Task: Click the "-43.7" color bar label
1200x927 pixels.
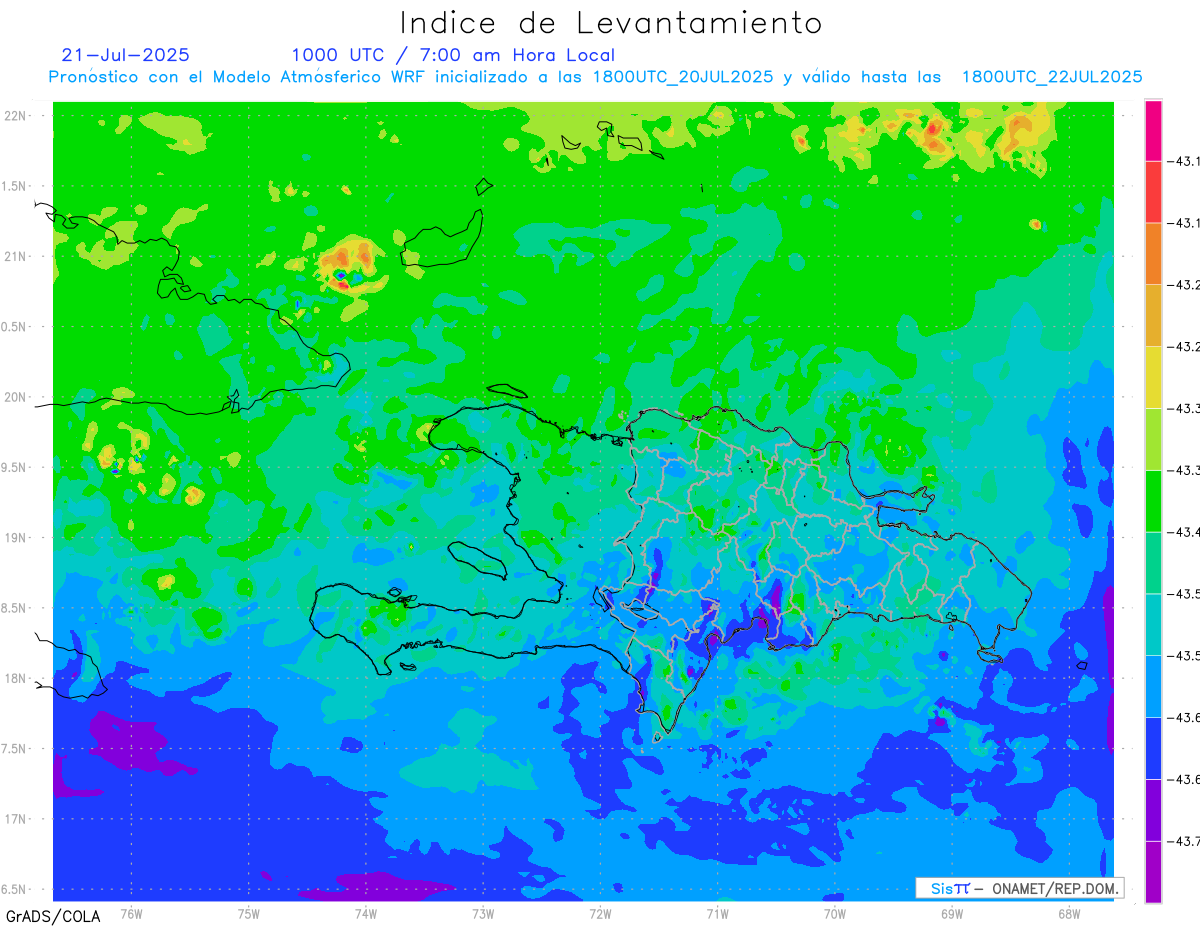Action: [1185, 841]
